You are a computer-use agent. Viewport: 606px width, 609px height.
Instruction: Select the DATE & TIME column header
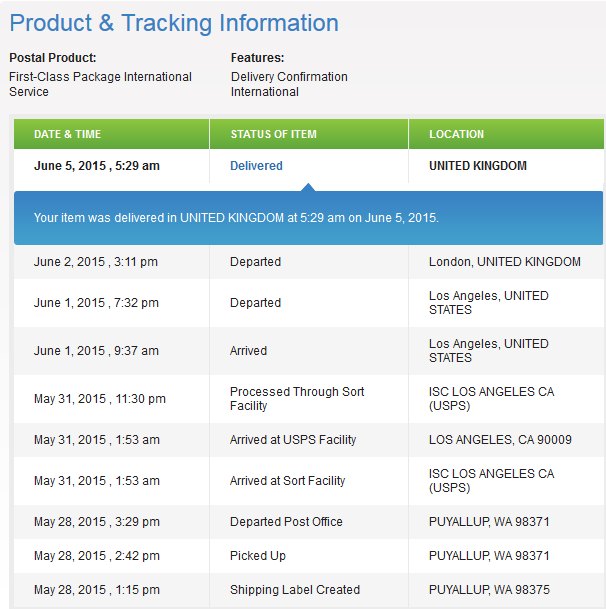pyautogui.click(x=111, y=134)
